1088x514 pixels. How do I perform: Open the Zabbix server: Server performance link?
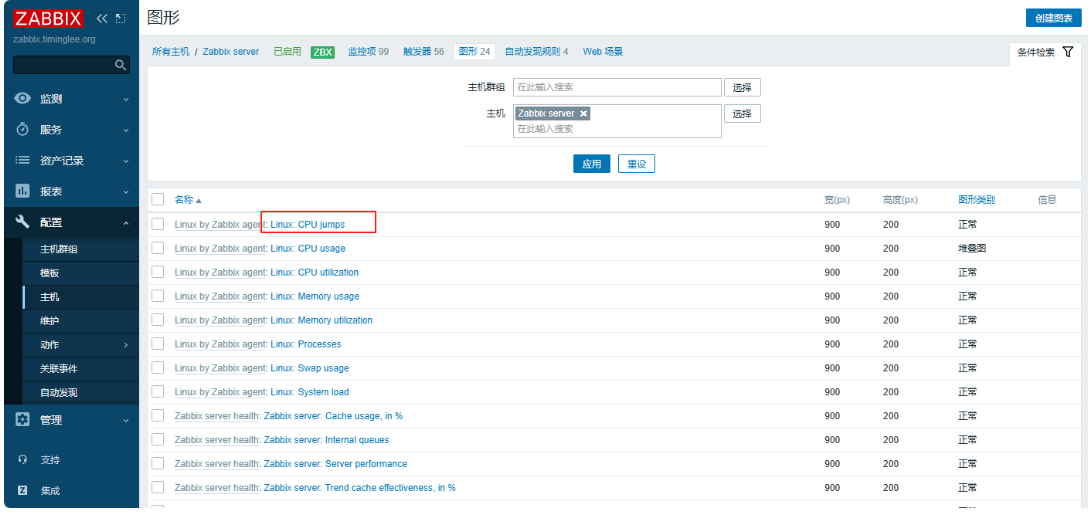click(335, 463)
